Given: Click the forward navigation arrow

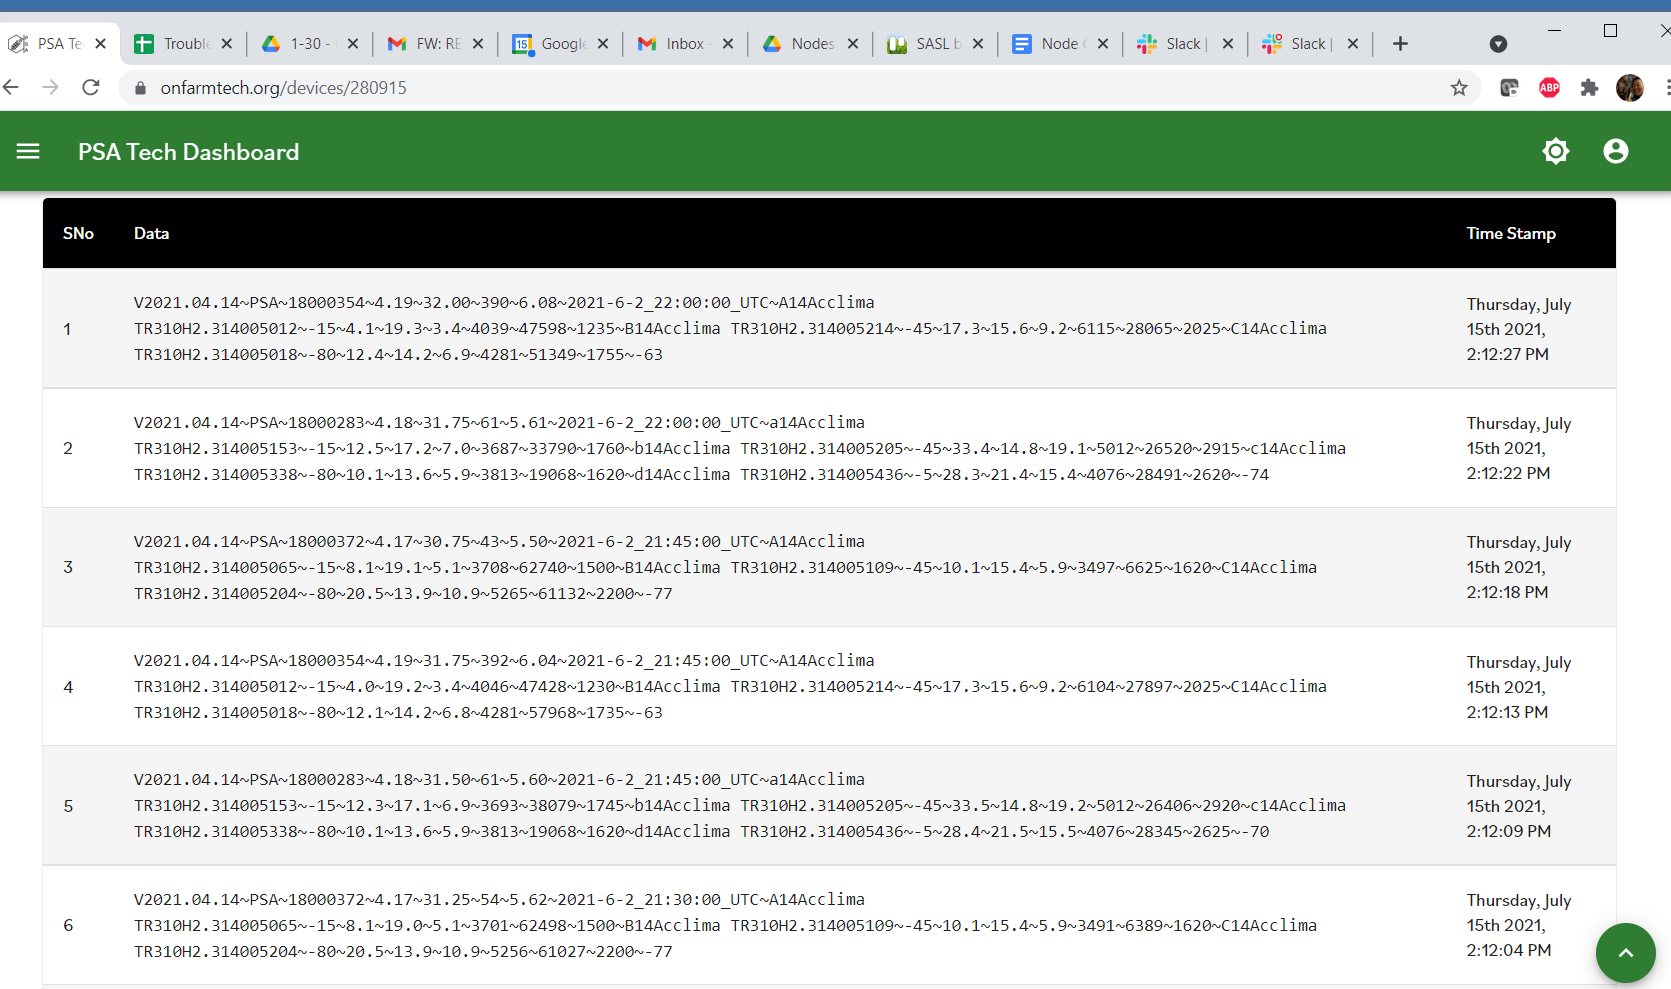Looking at the screenshot, I should (51, 87).
